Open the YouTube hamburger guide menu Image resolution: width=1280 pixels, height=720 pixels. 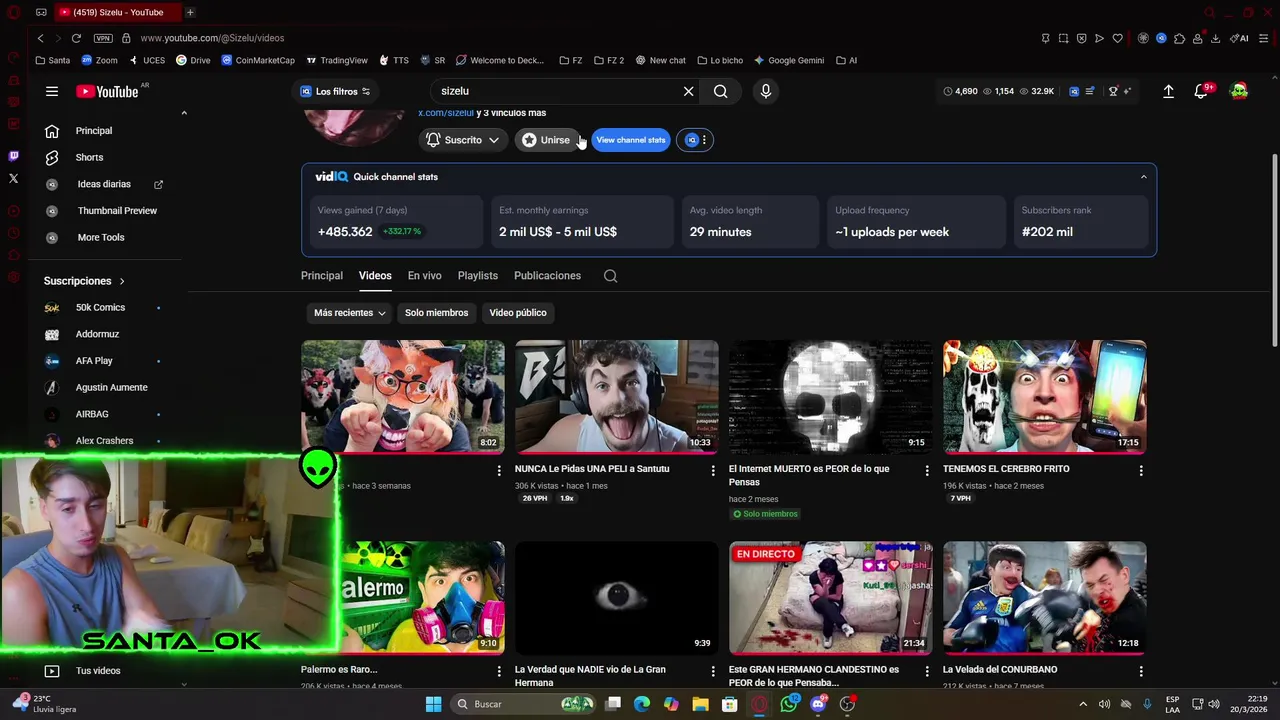52,91
